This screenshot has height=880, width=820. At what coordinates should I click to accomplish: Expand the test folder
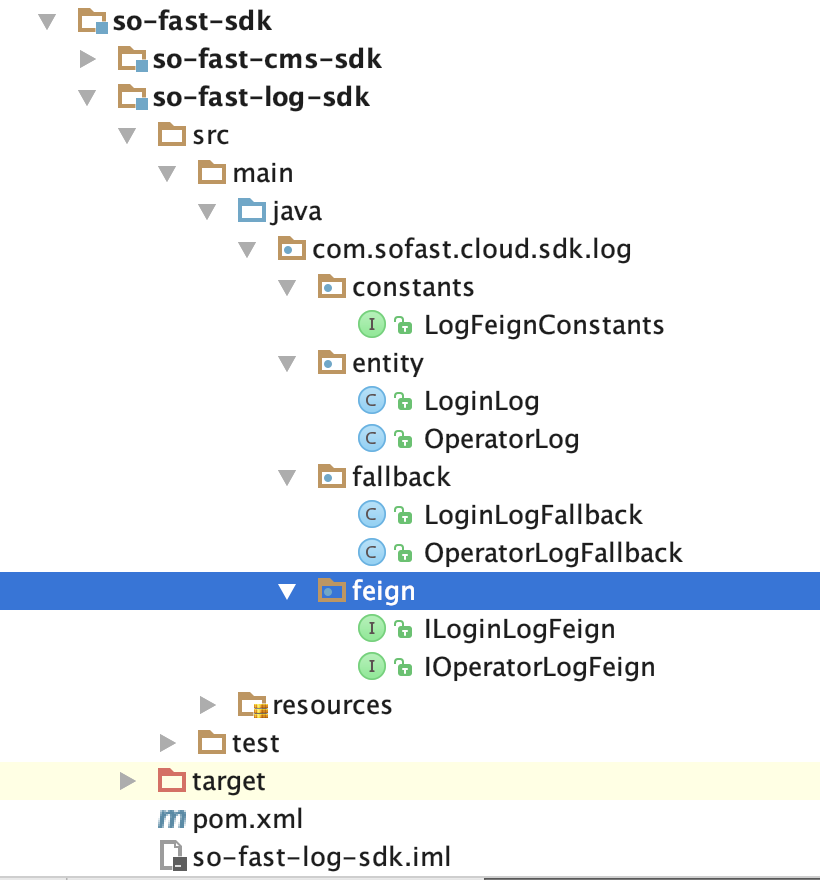point(168,742)
